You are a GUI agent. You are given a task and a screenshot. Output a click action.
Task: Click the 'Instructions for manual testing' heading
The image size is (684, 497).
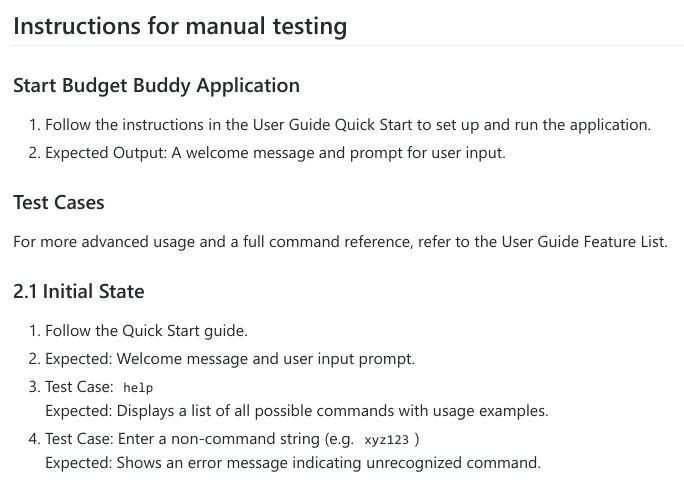coord(180,26)
